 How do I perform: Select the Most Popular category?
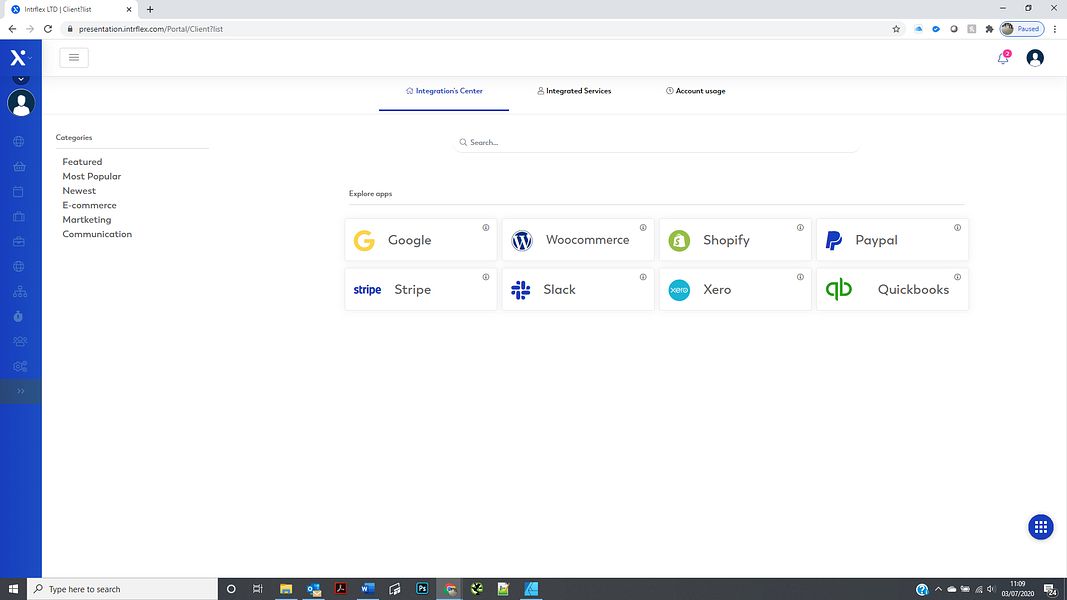[92, 176]
